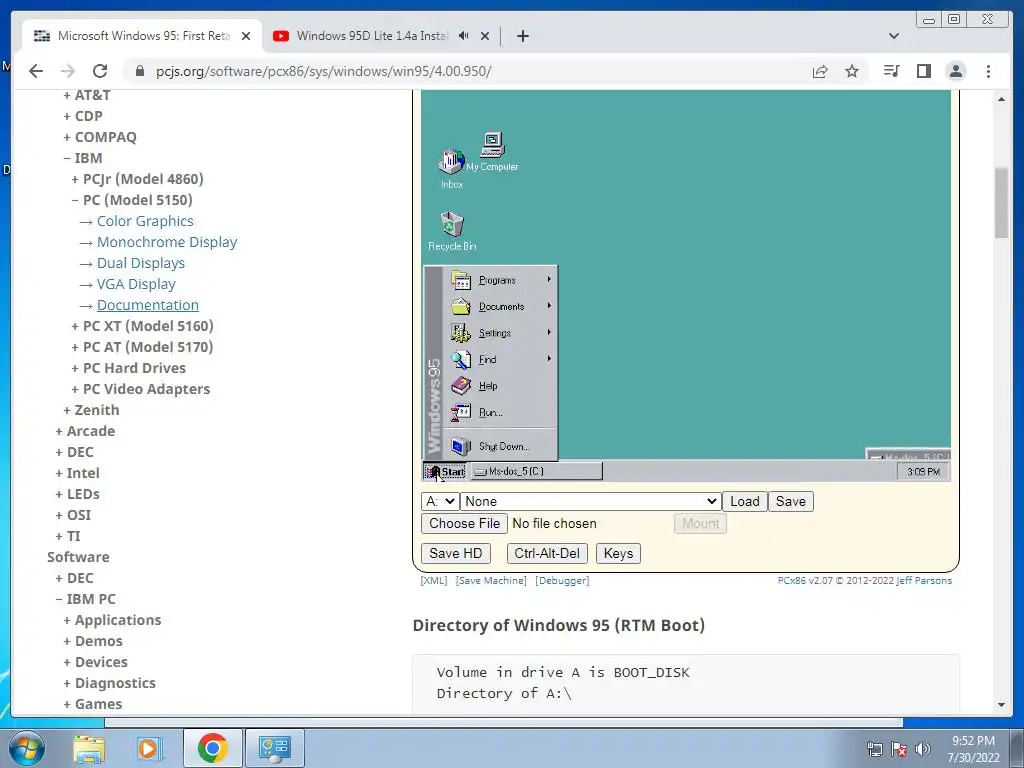
Task: Click the 3:09 PM clock in Windows 95 tray
Action: pyautogui.click(x=923, y=472)
